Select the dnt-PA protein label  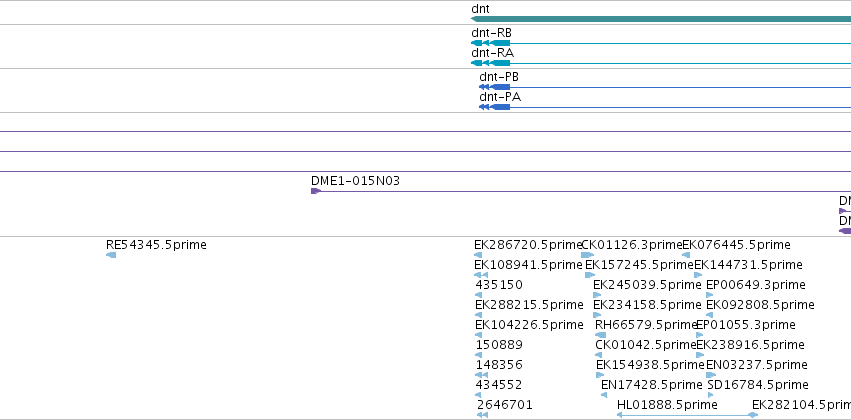[500, 97]
